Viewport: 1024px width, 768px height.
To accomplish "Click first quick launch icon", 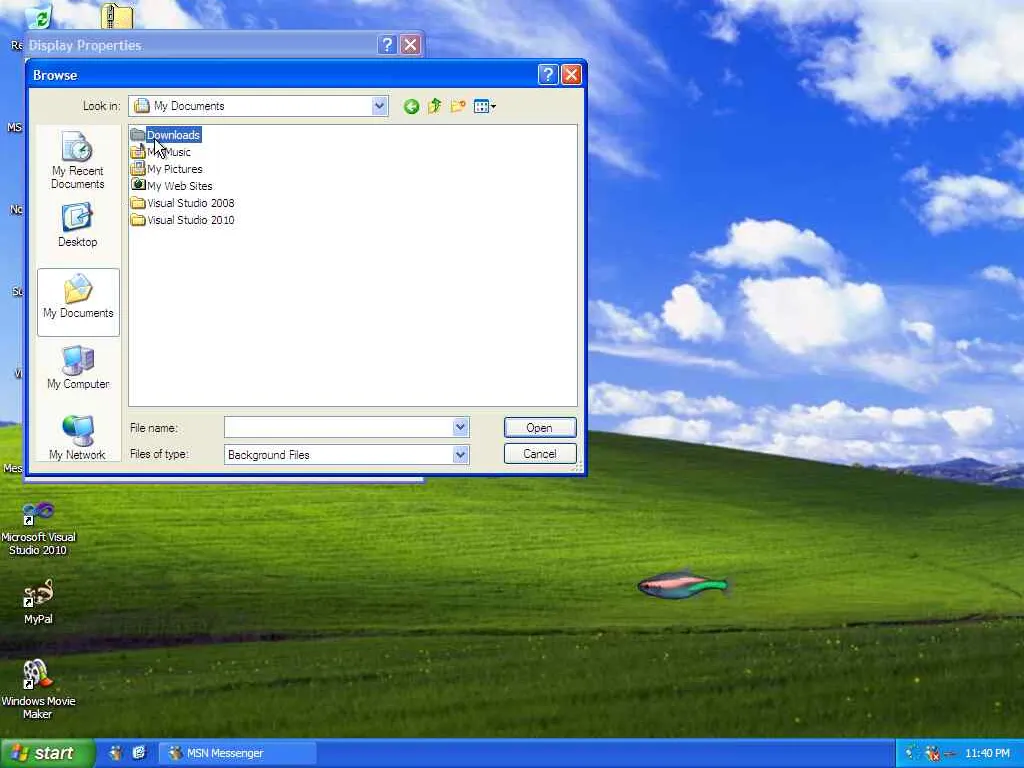I will click(x=116, y=753).
